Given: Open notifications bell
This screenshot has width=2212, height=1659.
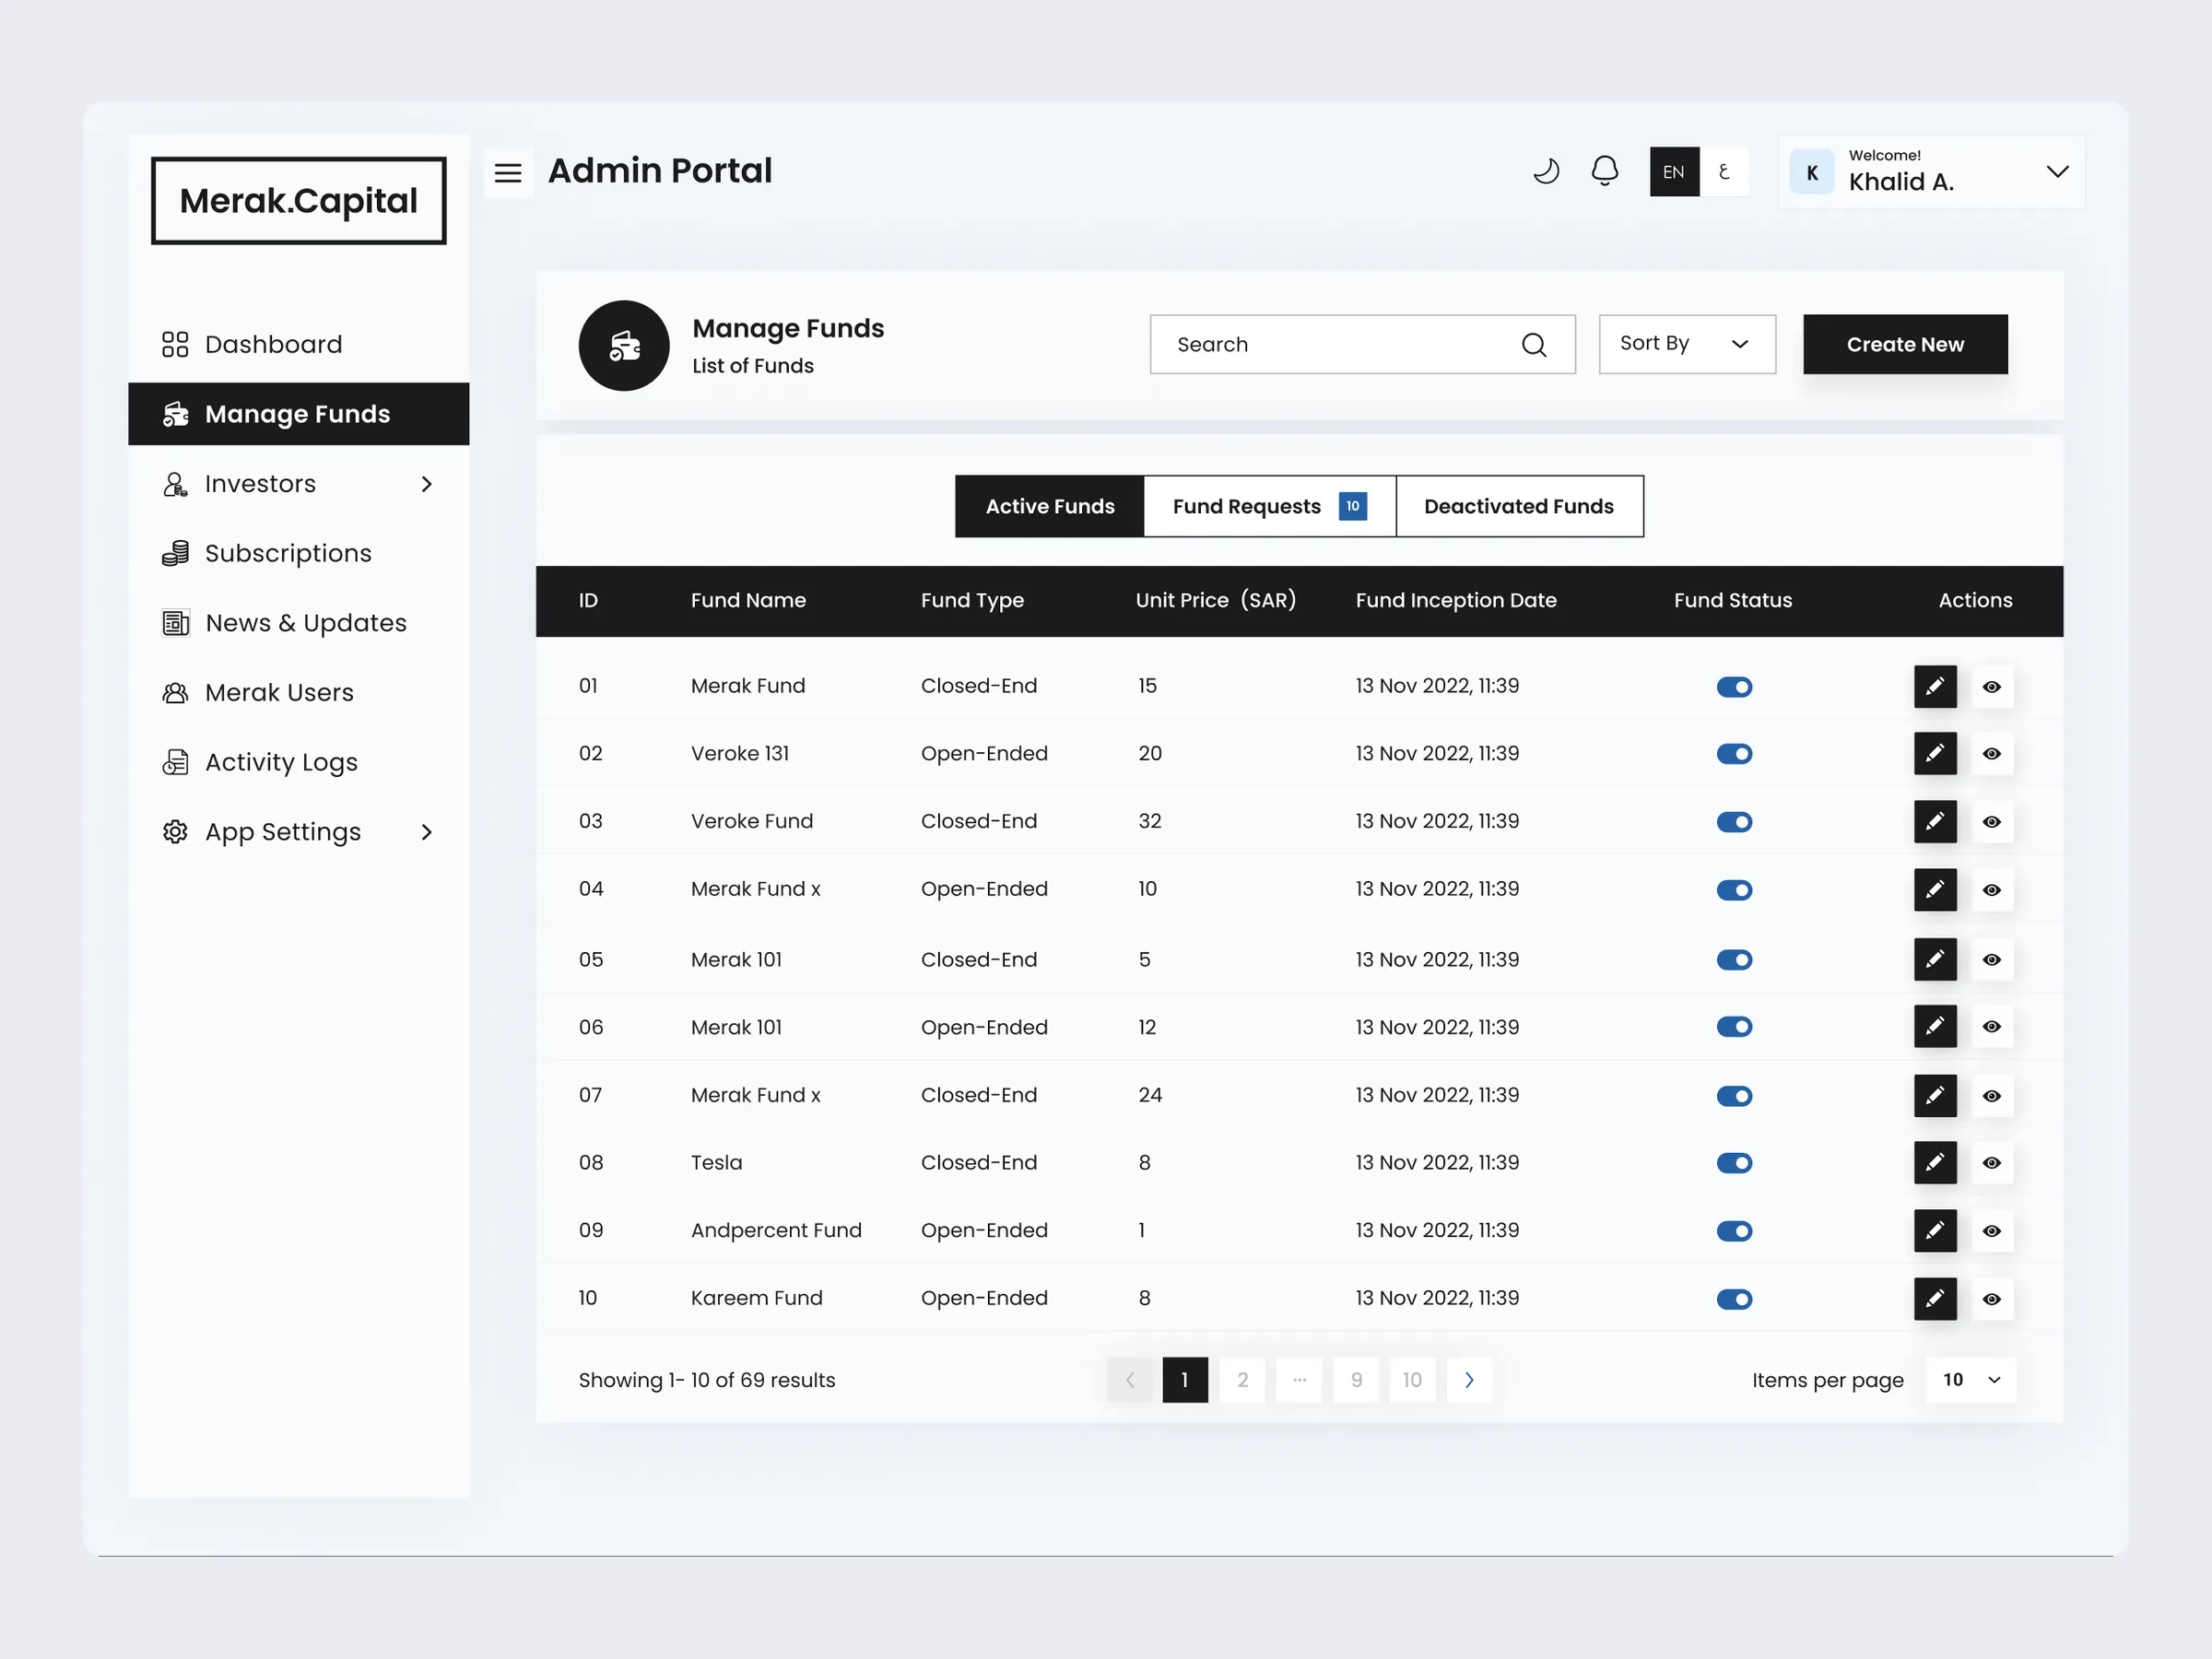Looking at the screenshot, I should tap(1605, 171).
